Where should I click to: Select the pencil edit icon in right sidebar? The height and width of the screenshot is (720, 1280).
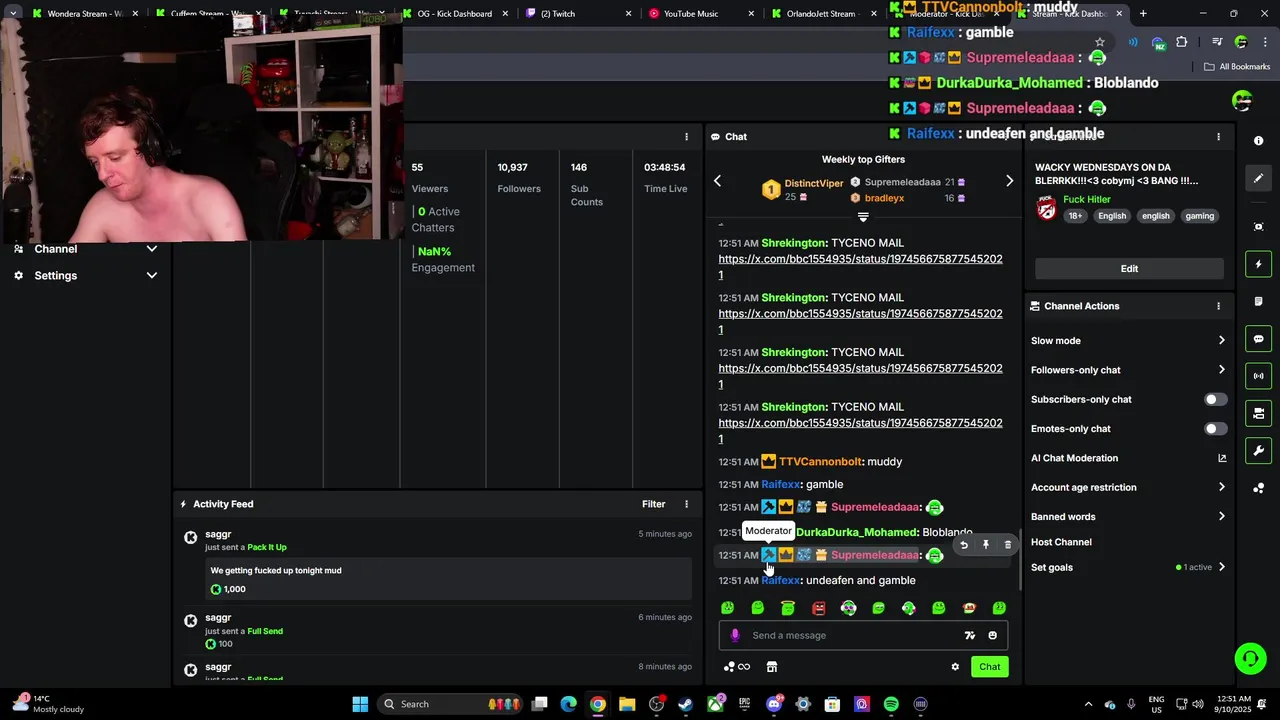[1259, 178]
